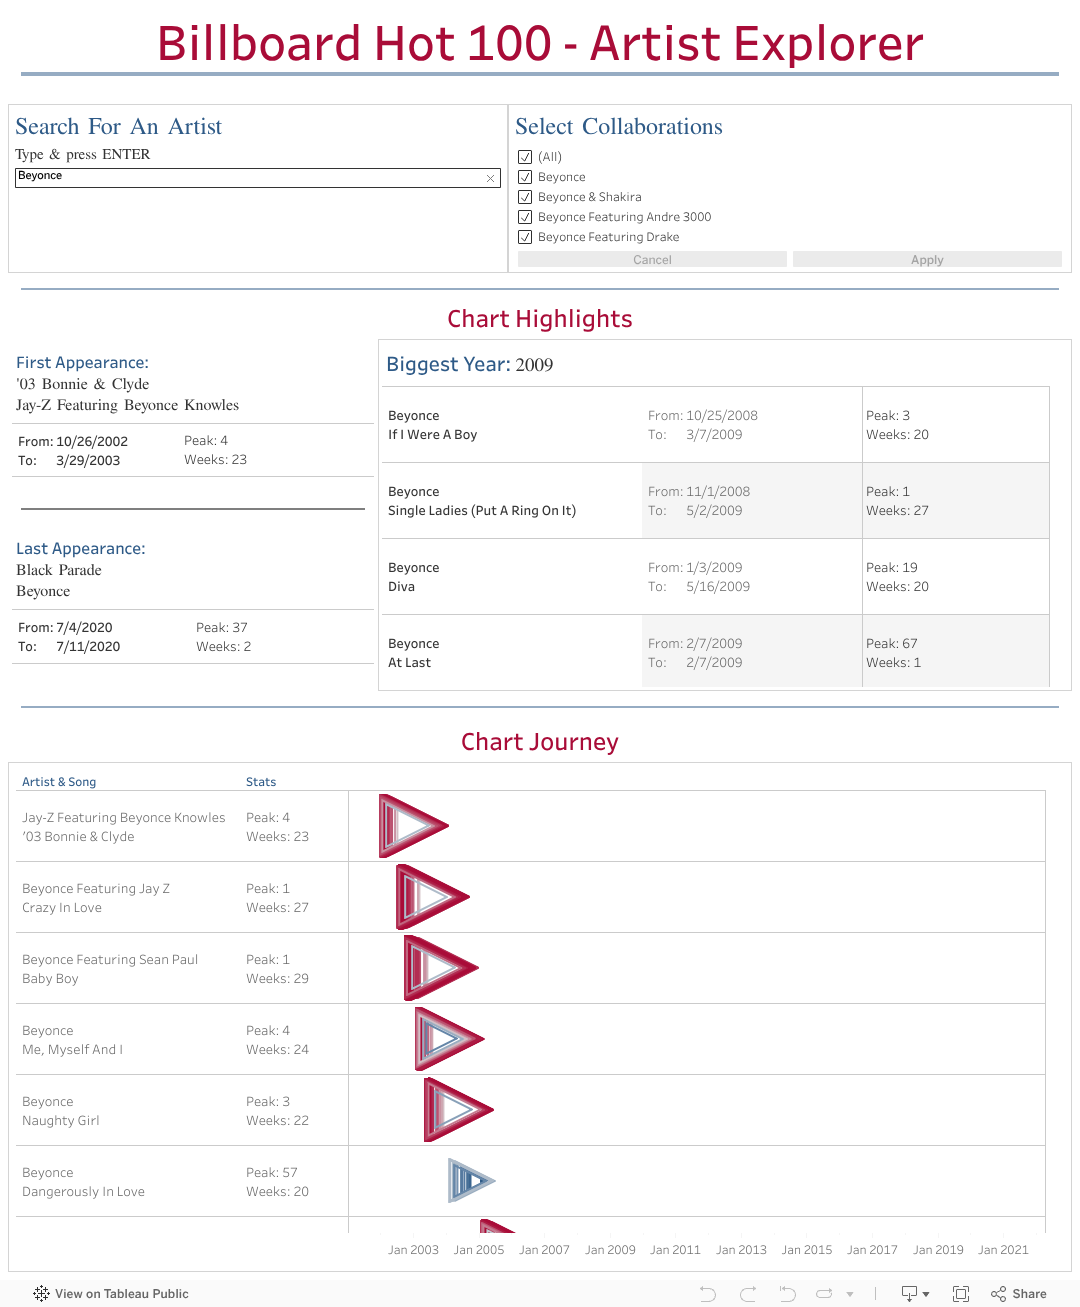Select the blue Dangerously In Love triangle mark
The width and height of the screenshot is (1080, 1307).
(x=470, y=1181)
